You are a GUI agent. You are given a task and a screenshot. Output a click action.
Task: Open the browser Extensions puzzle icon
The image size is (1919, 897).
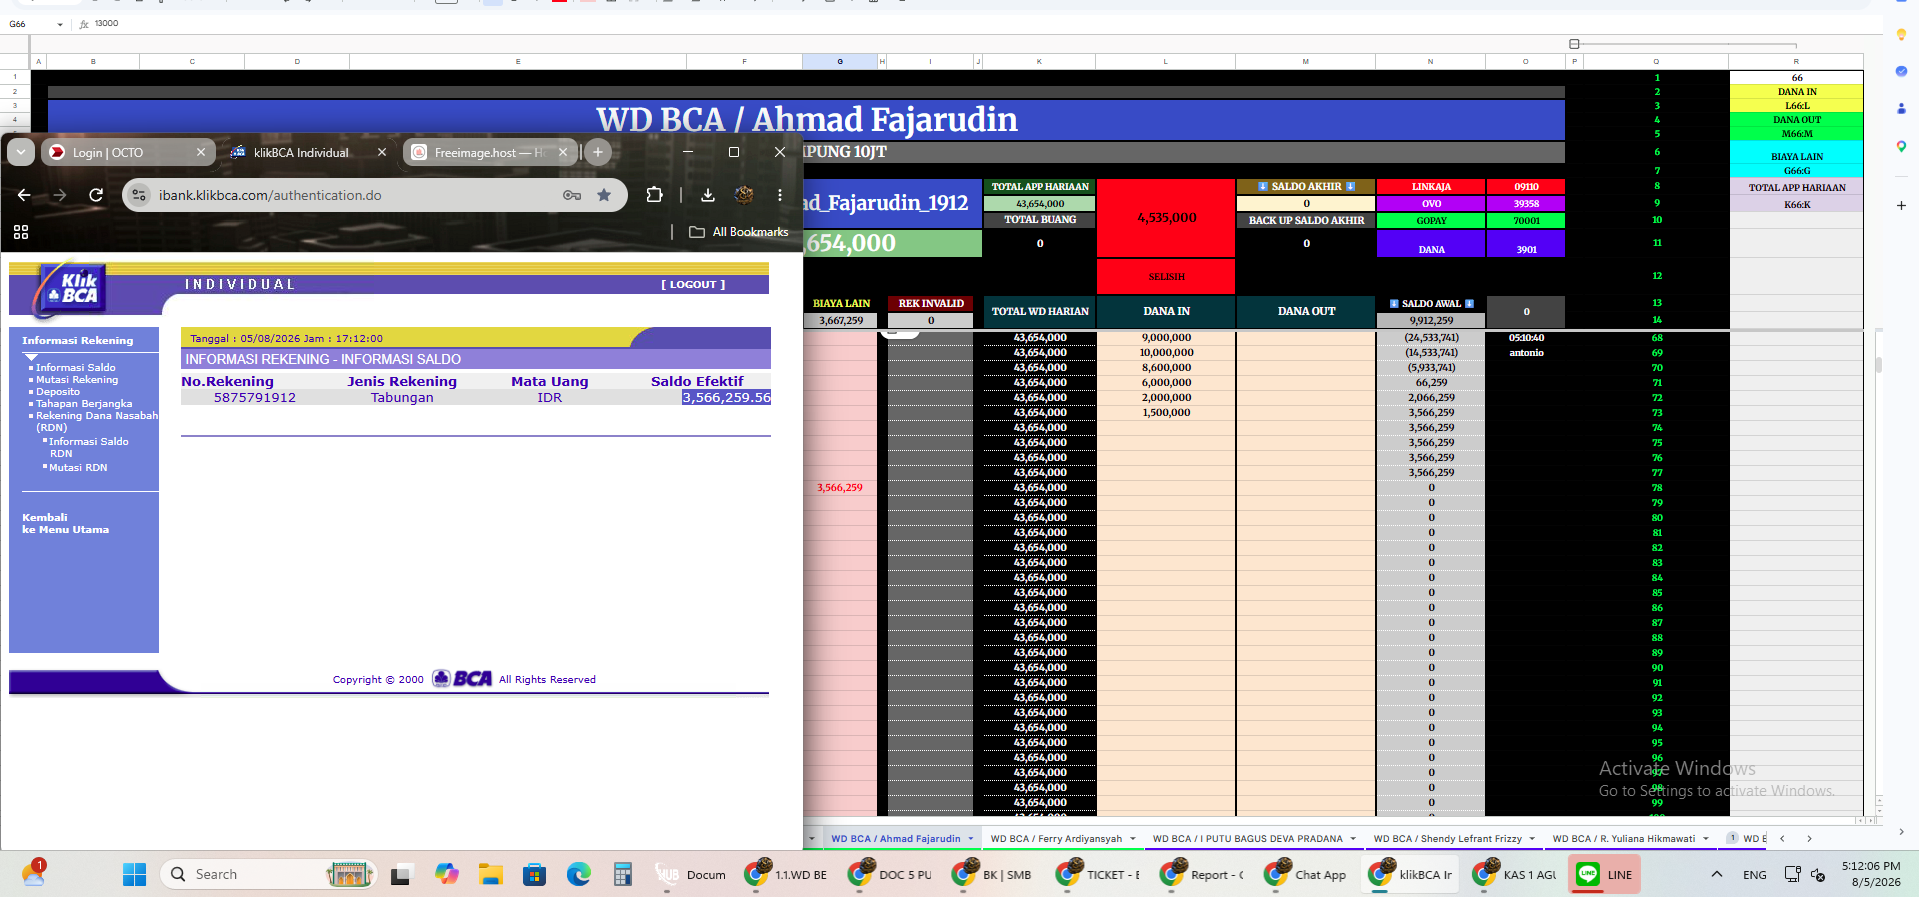point(655,195)
